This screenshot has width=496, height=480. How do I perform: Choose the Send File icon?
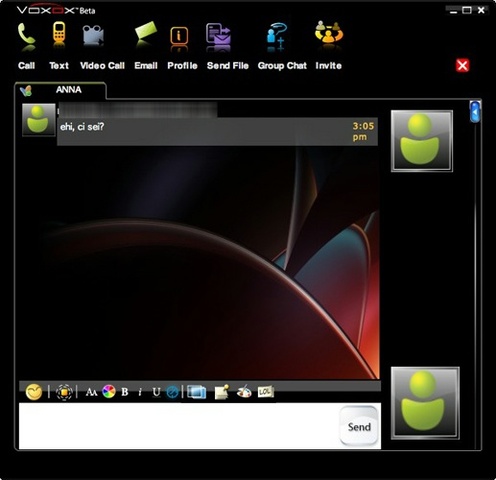click(218, 34)
